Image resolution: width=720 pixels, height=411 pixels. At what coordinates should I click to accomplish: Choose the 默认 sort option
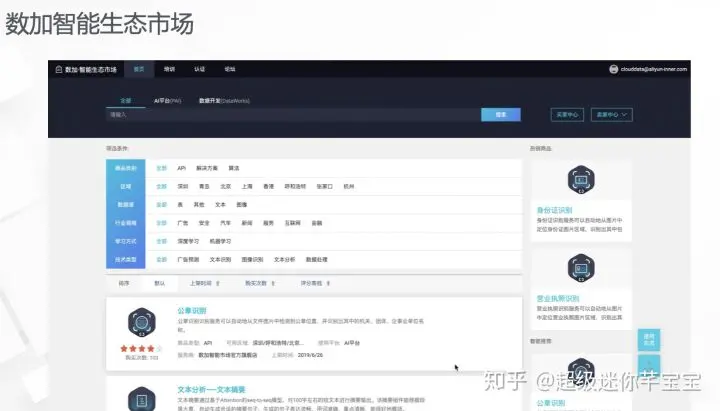click(x=159, y=283)
